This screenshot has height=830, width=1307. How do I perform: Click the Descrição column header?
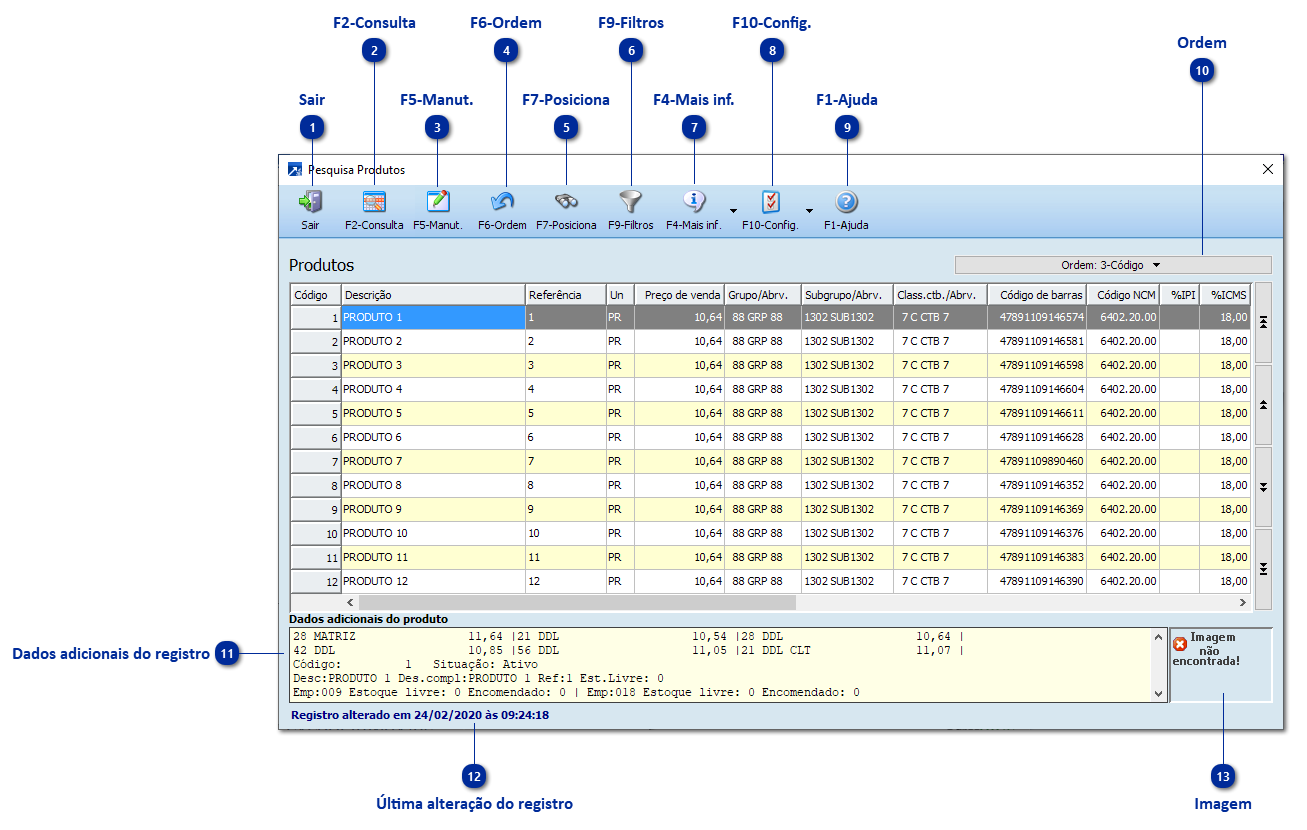(x=433, y=295)
